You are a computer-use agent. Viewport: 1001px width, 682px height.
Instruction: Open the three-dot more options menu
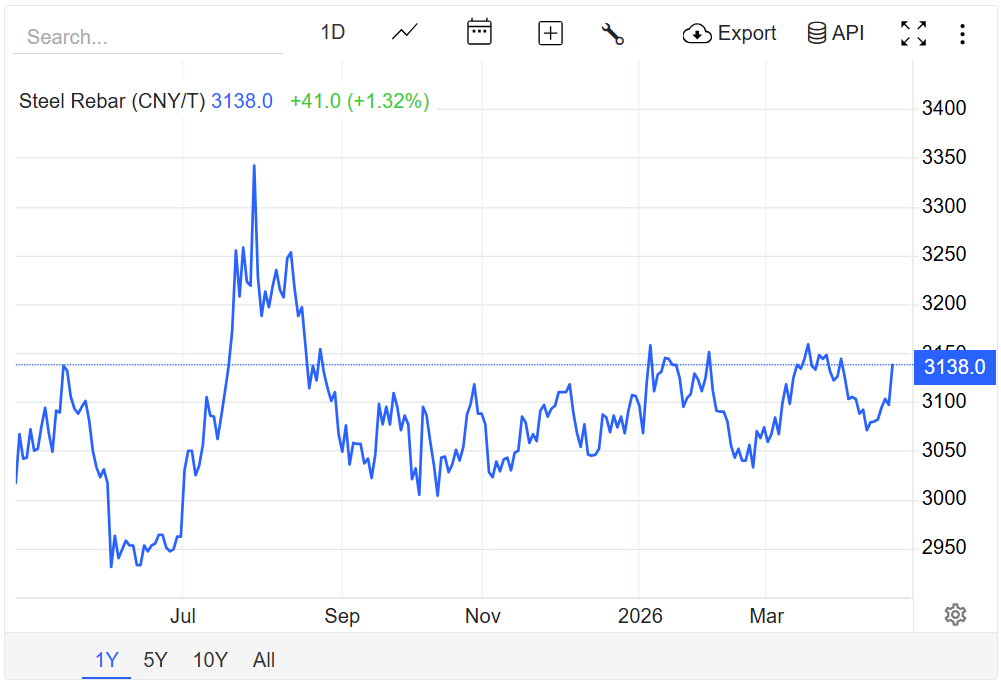coord(961,34)
